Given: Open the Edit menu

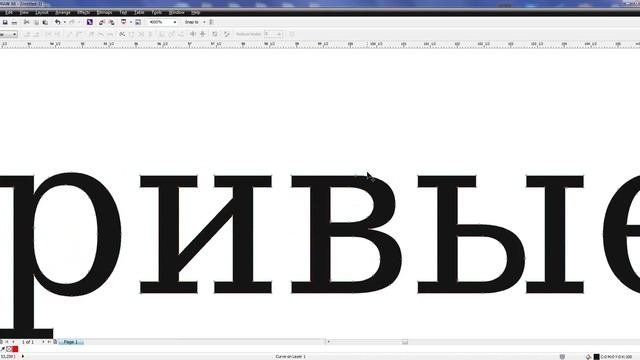Looking at the screenshot, I should [x=9, y=13].
